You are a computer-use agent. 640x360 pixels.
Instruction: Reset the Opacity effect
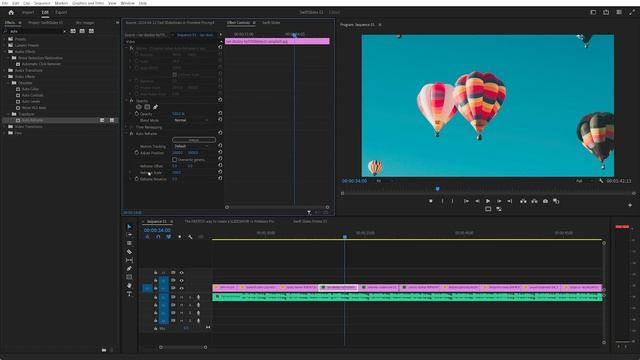220,100
